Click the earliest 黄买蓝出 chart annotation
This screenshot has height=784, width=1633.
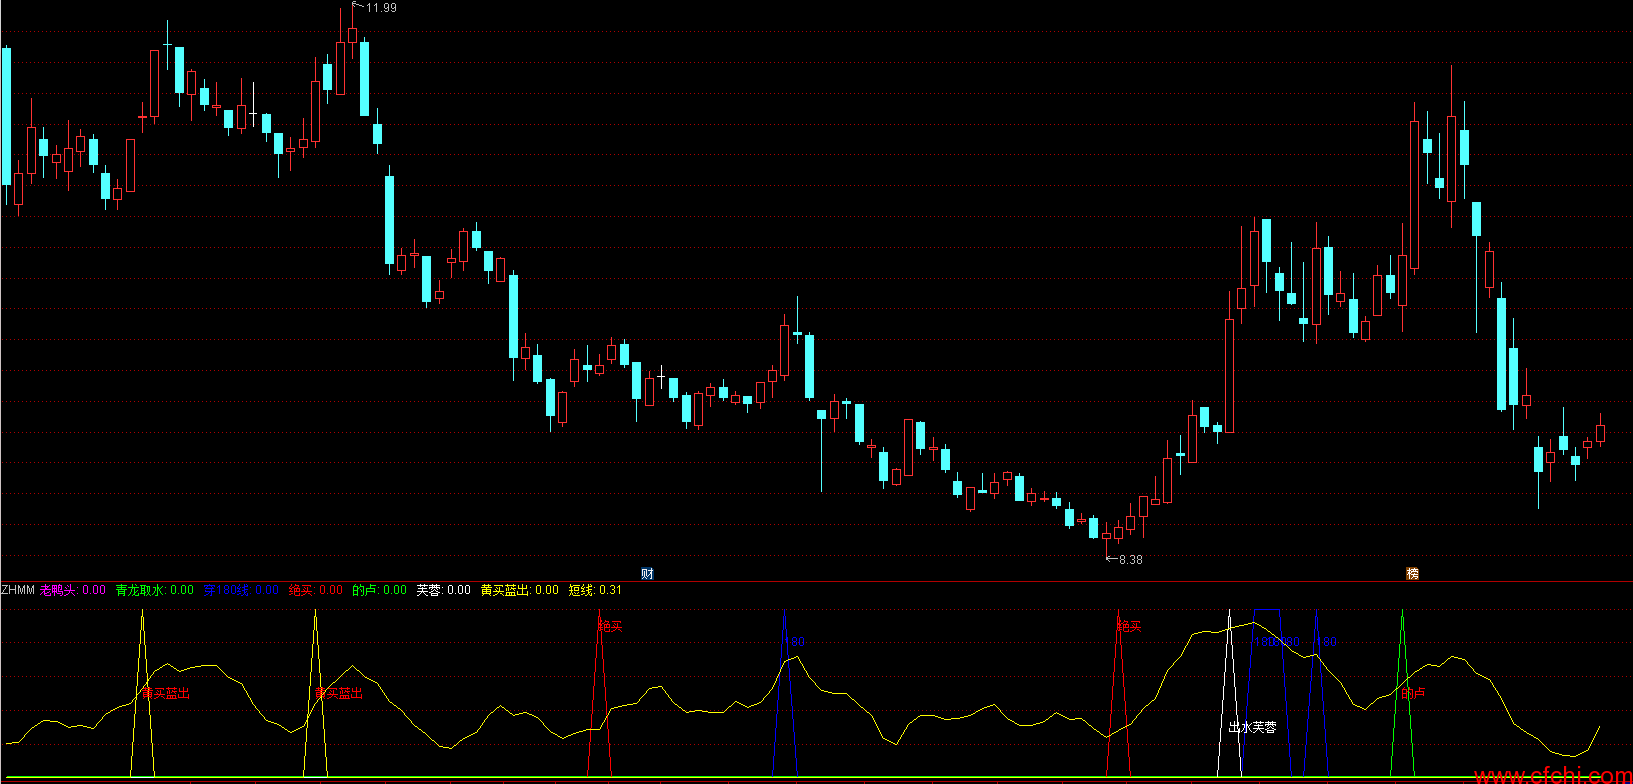(x=165, y=693)
